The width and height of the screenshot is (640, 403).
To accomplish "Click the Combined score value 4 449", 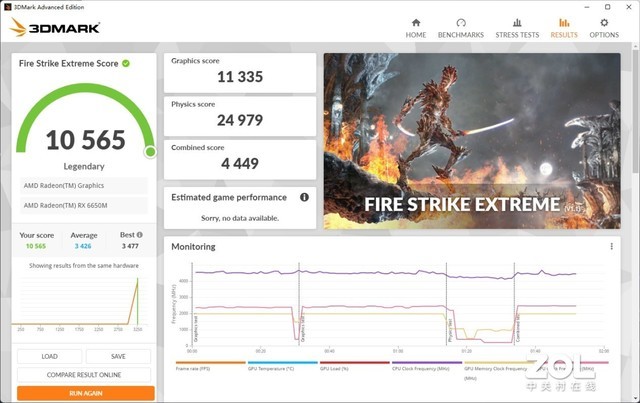I will pos(240,164).
